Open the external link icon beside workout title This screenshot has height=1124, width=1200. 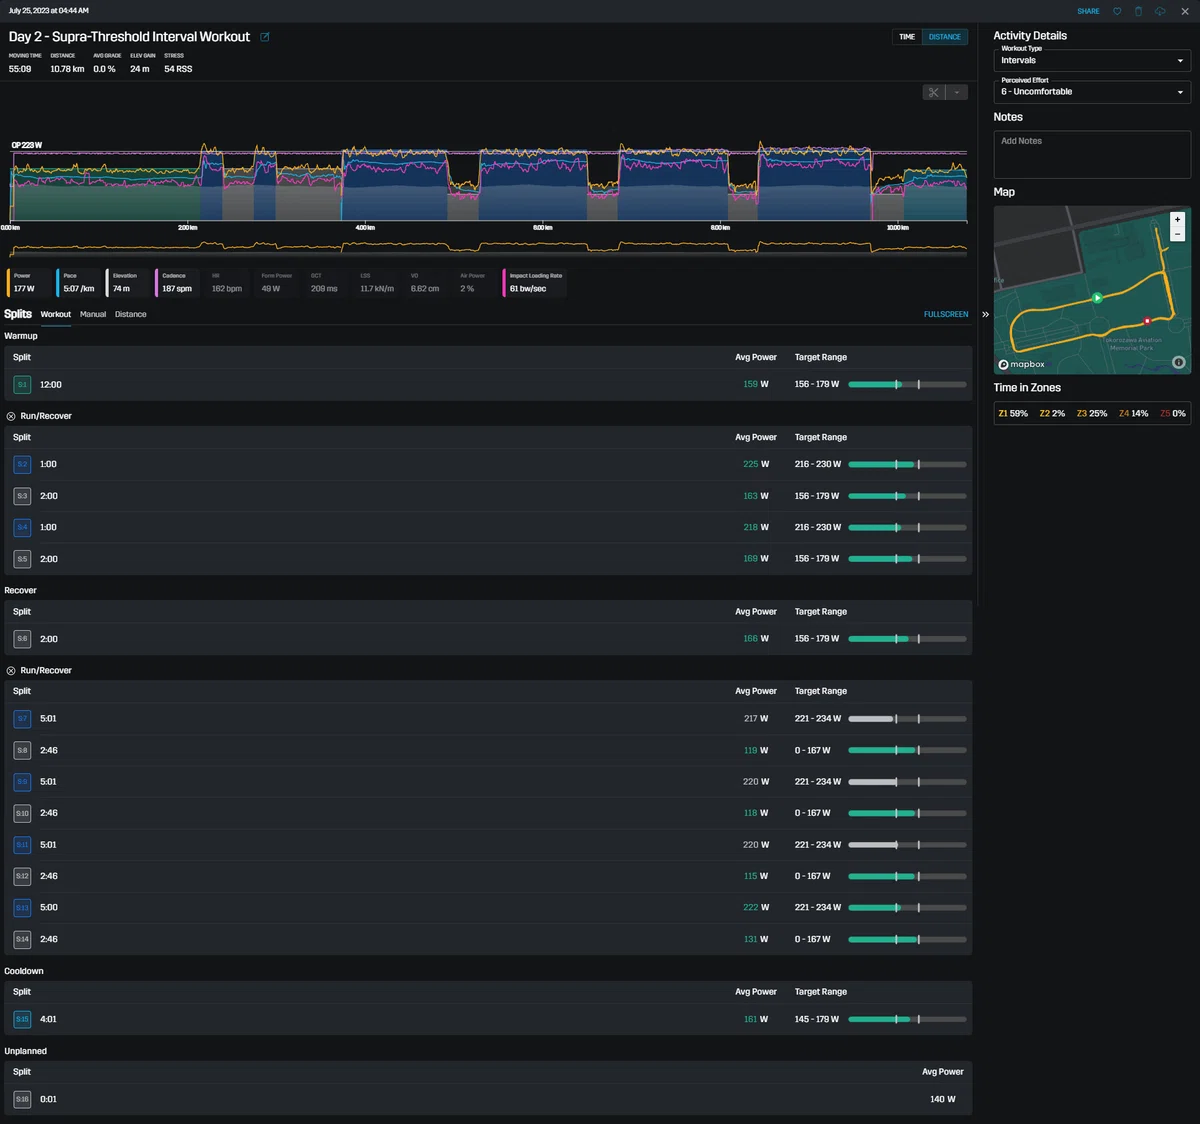(x=265, y=37)
